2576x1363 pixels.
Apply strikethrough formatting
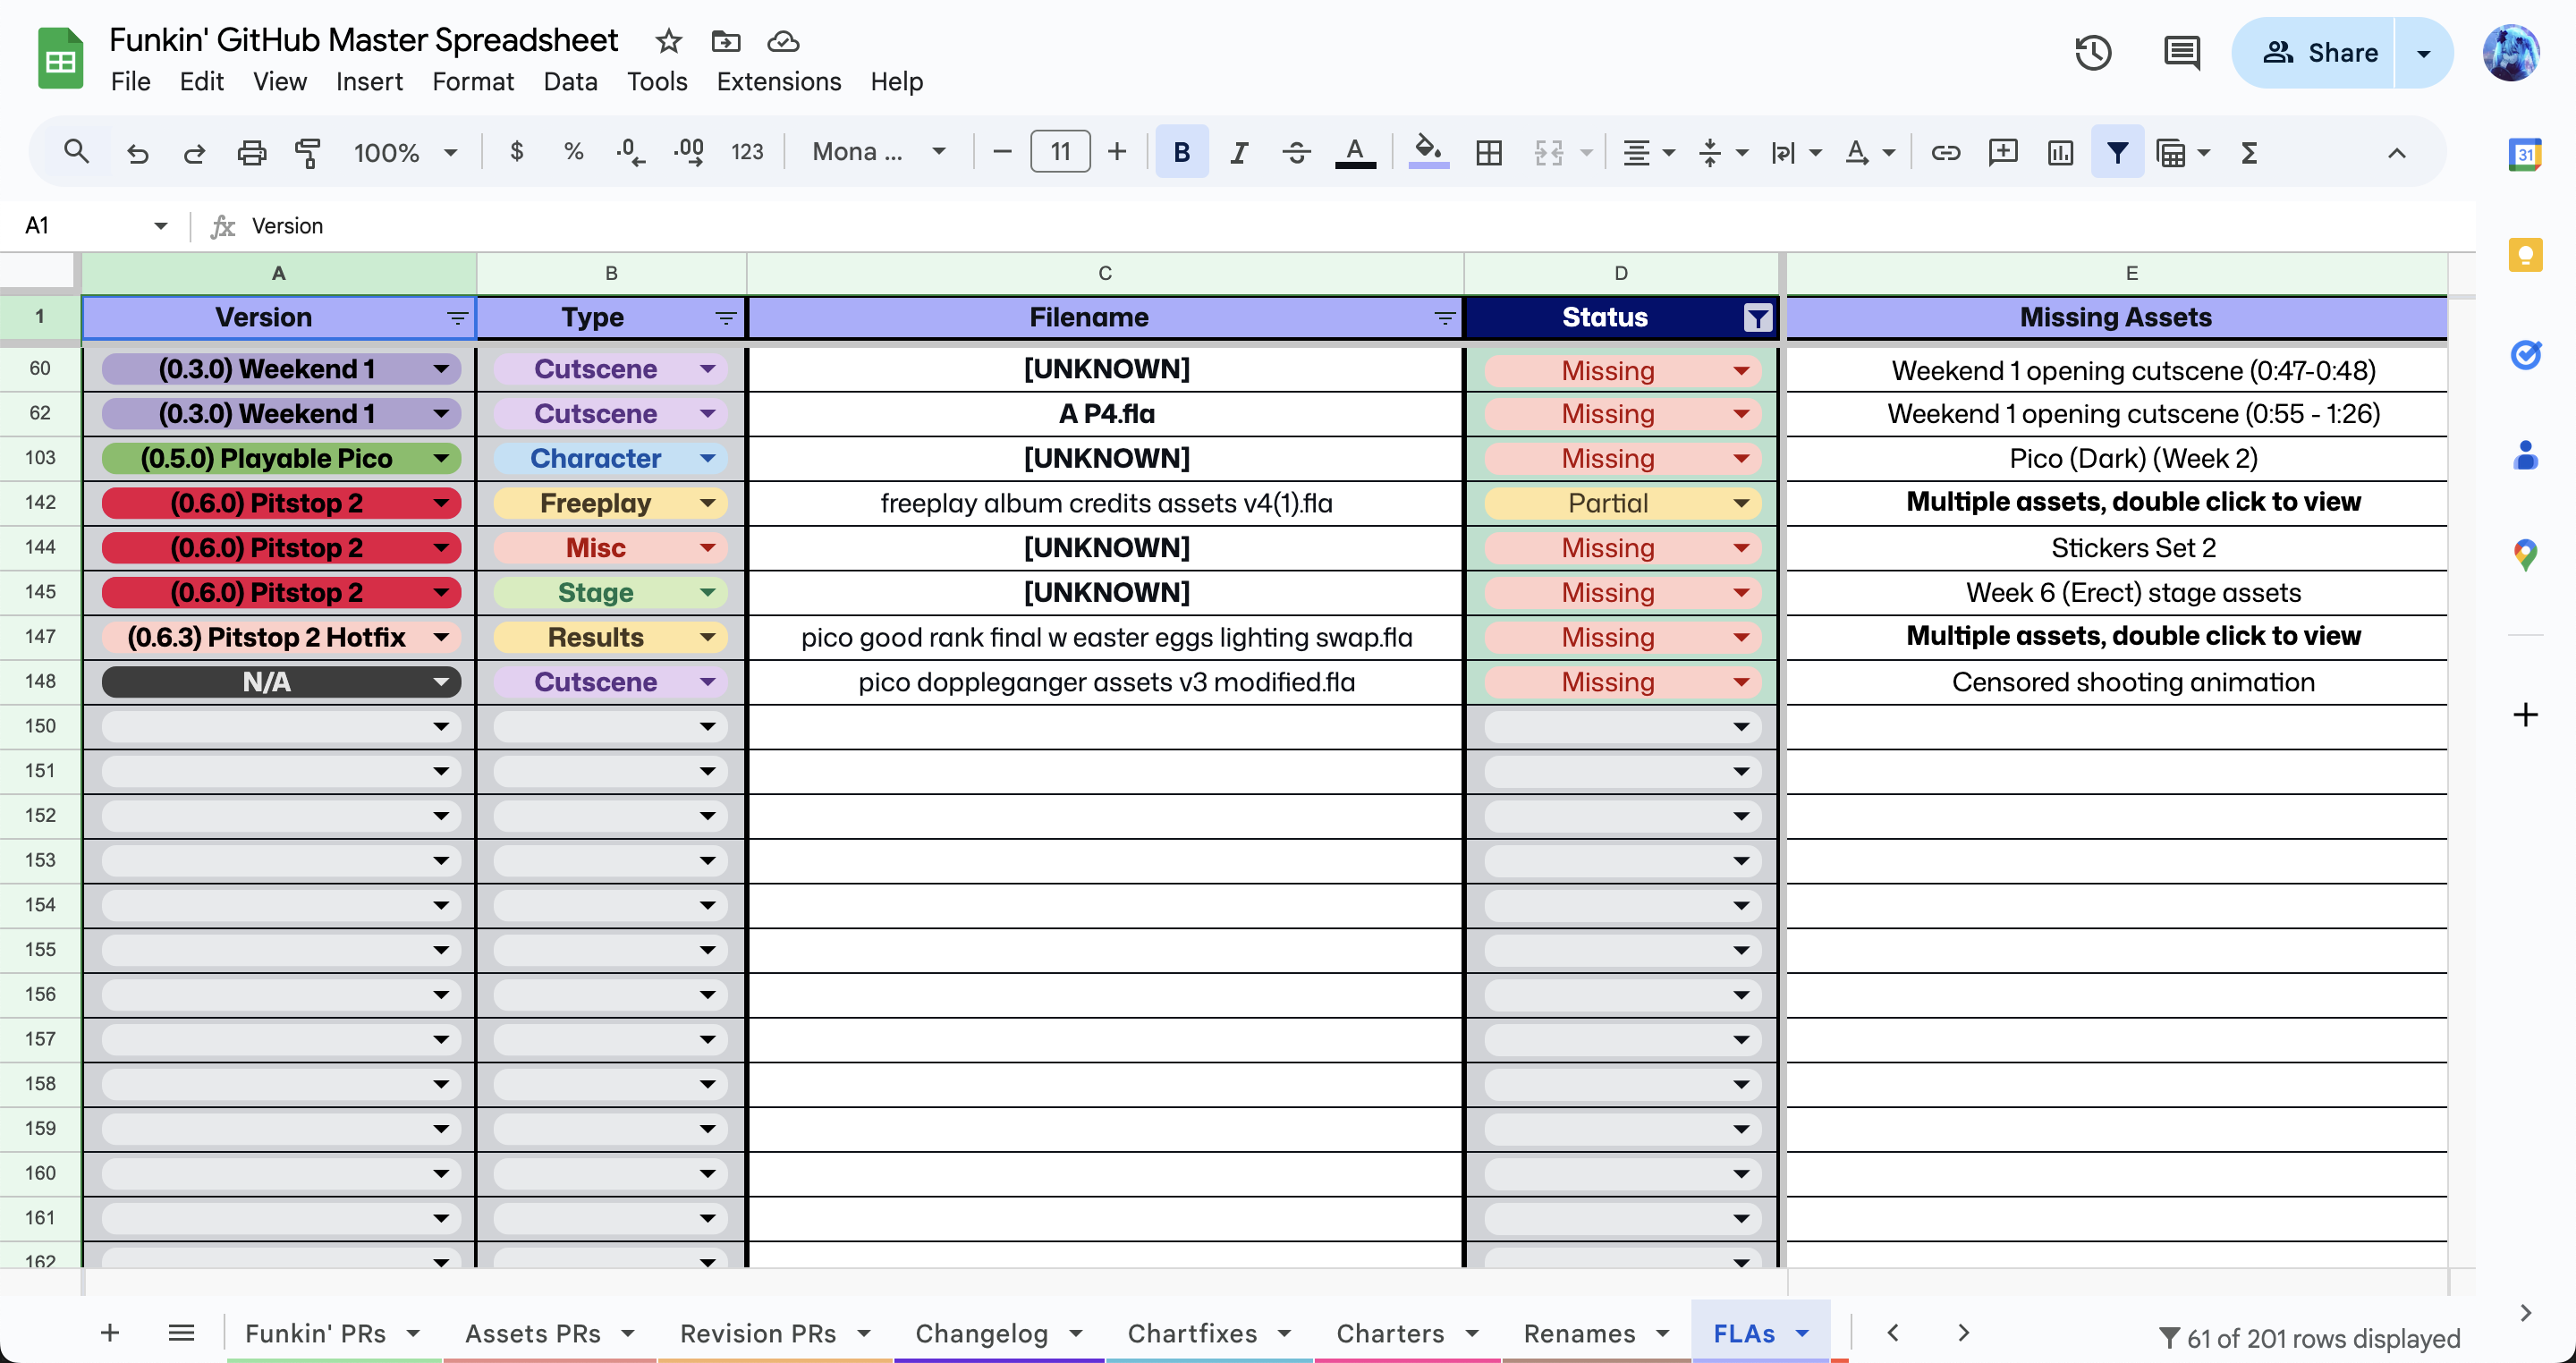point(1296,152)
